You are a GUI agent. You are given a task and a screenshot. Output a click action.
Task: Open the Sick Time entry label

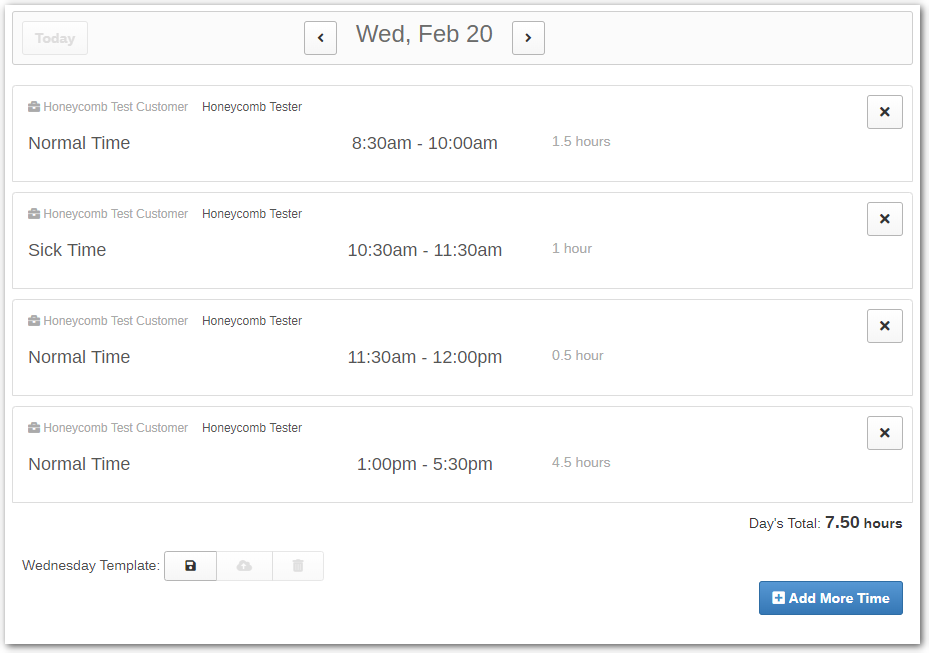(x=67, y=250)
